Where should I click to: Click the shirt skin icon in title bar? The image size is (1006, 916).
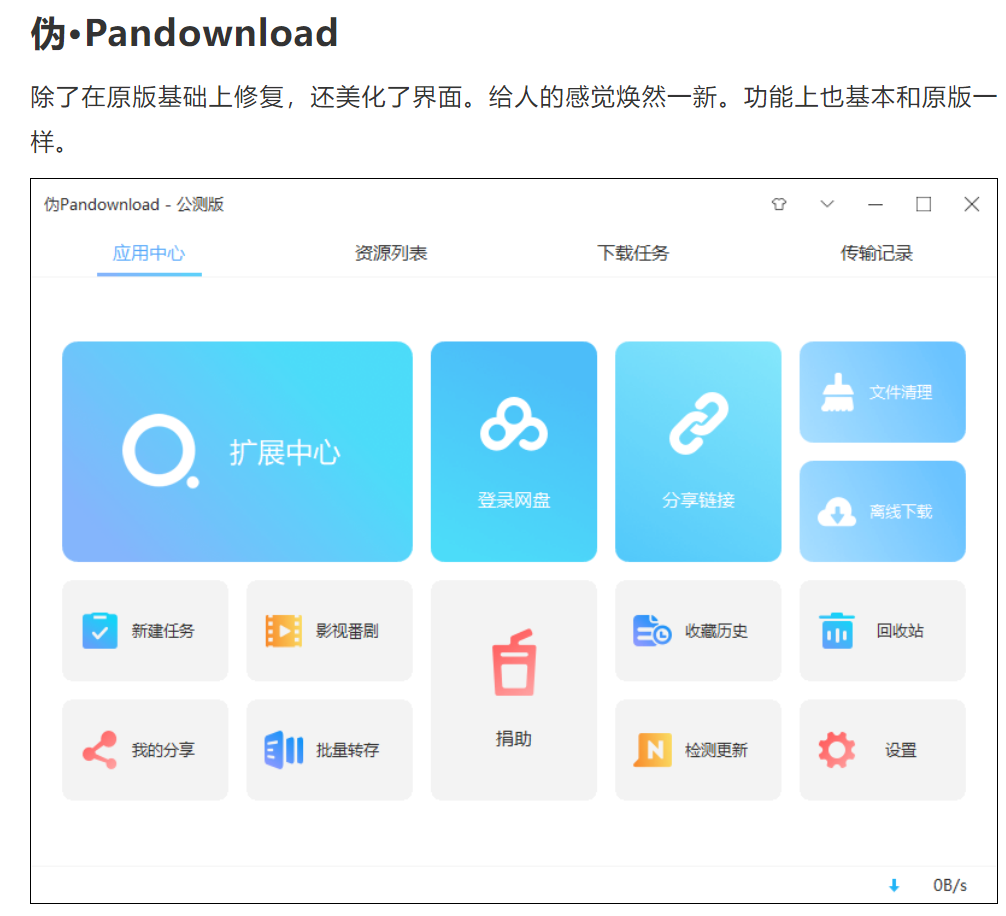point(779,204)
